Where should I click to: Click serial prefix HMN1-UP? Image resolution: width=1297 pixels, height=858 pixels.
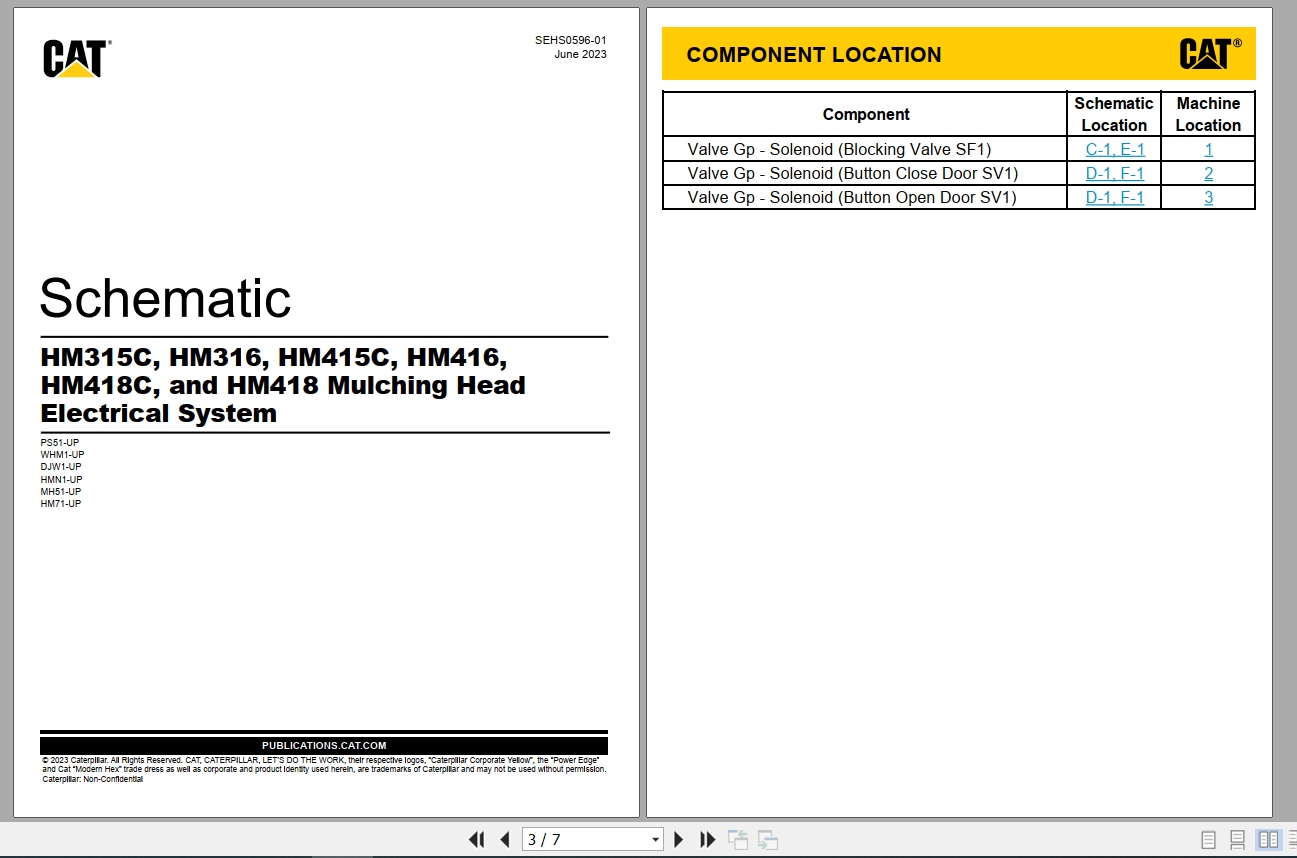[x=61, y=479]
